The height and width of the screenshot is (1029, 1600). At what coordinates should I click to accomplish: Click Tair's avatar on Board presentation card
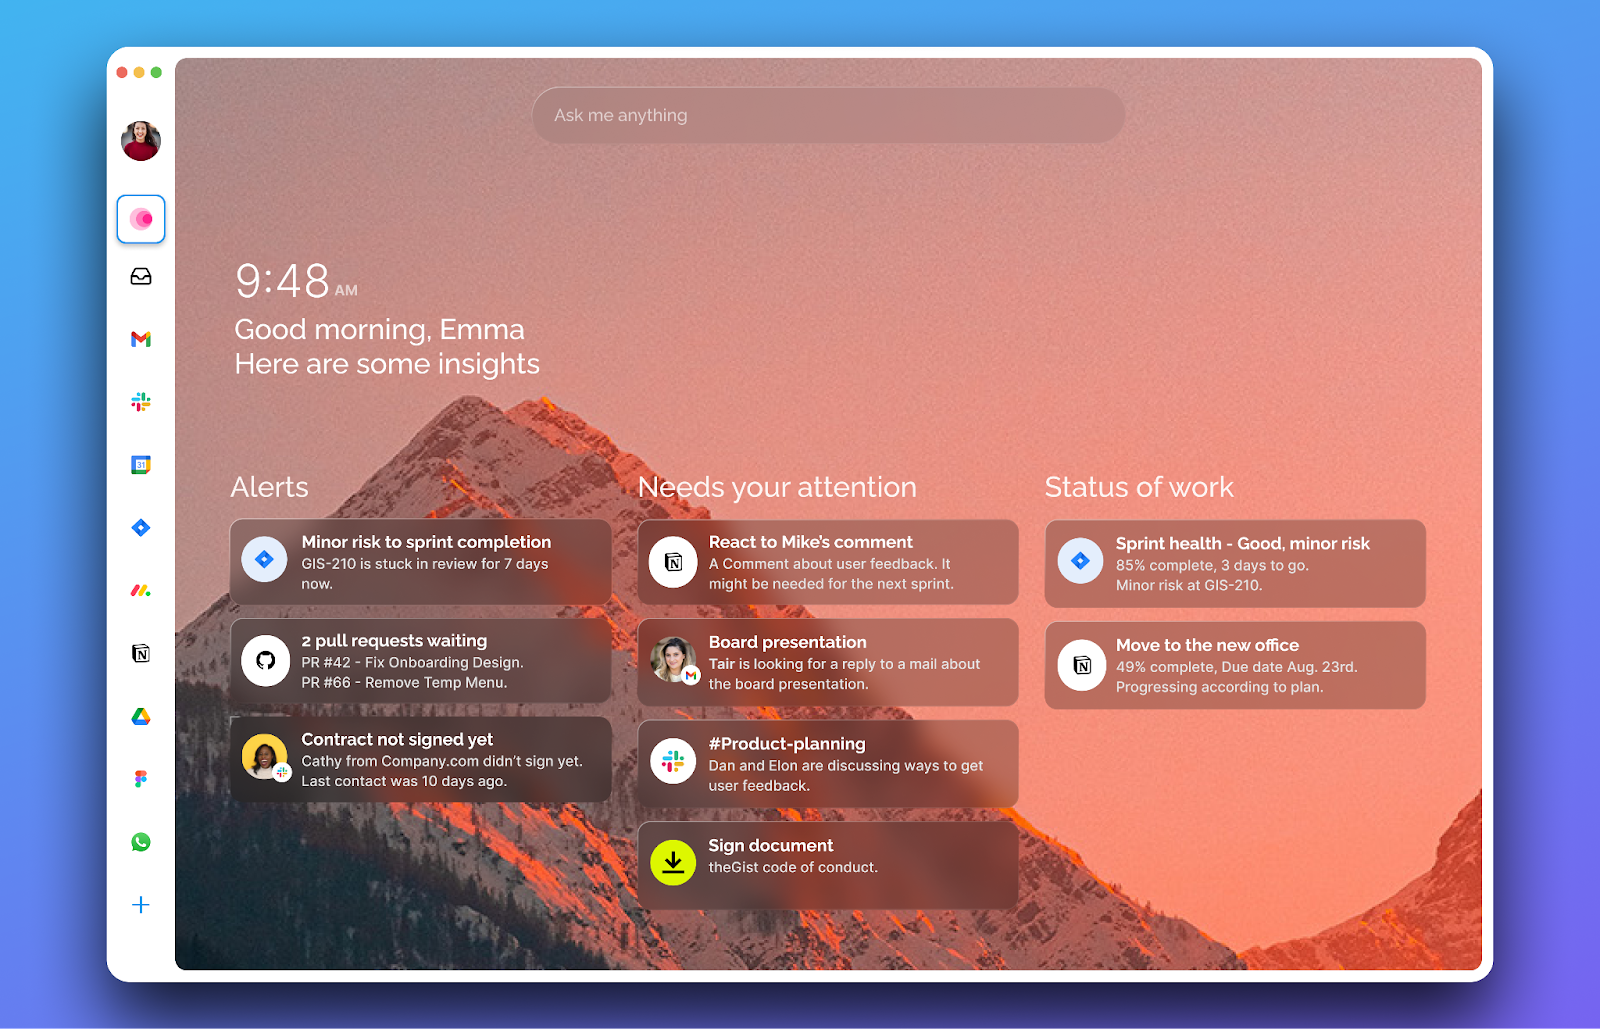pos(673,660)
